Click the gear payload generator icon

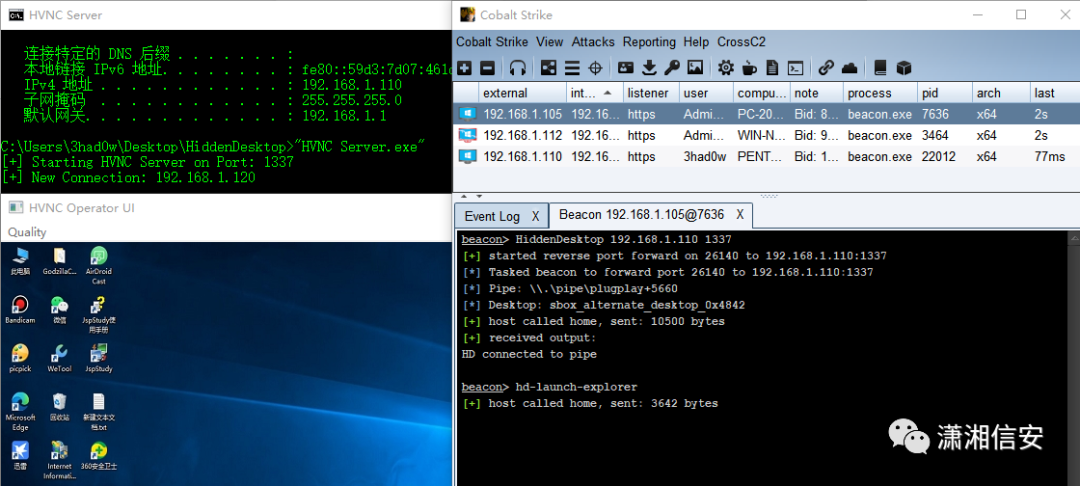click(x=725, y=67)
